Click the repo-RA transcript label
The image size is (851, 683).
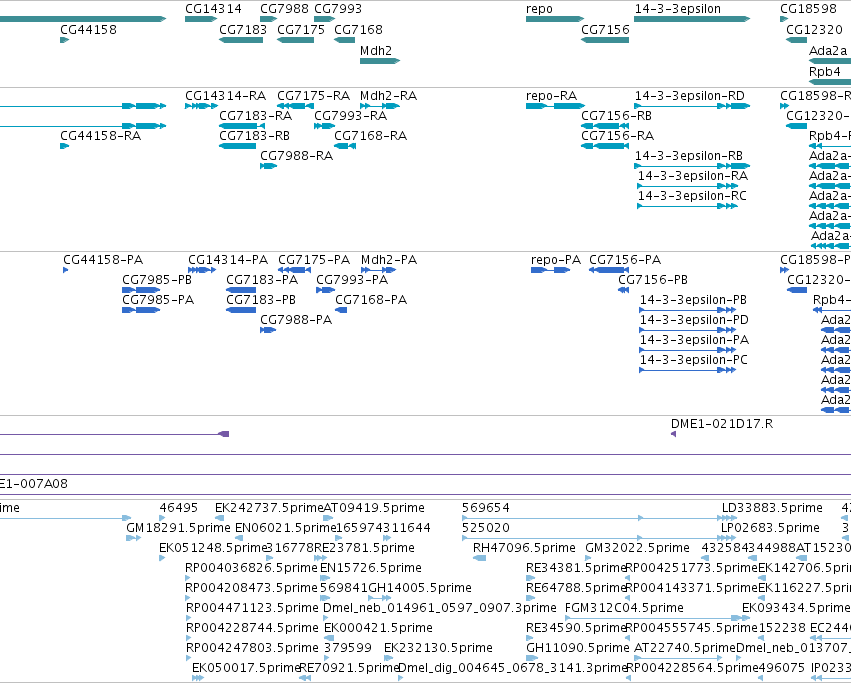coord(551,96)
